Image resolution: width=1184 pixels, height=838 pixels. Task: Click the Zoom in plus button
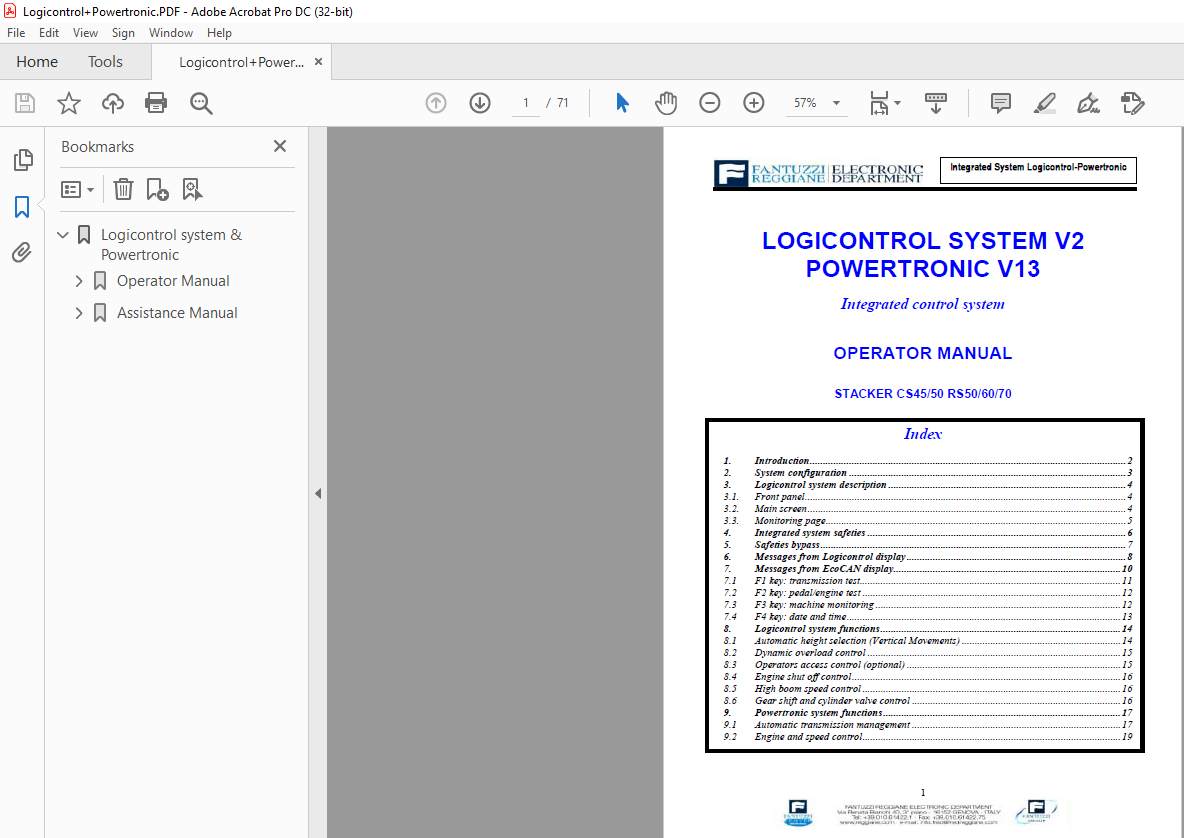click(754, 103)
